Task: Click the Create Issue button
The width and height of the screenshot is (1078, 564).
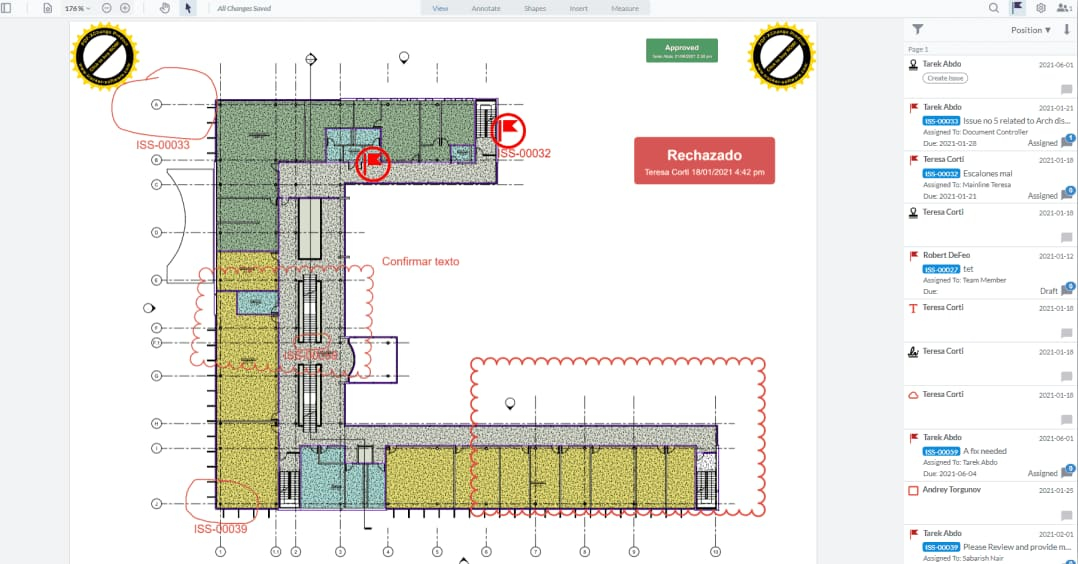Action: coord(945,78)
